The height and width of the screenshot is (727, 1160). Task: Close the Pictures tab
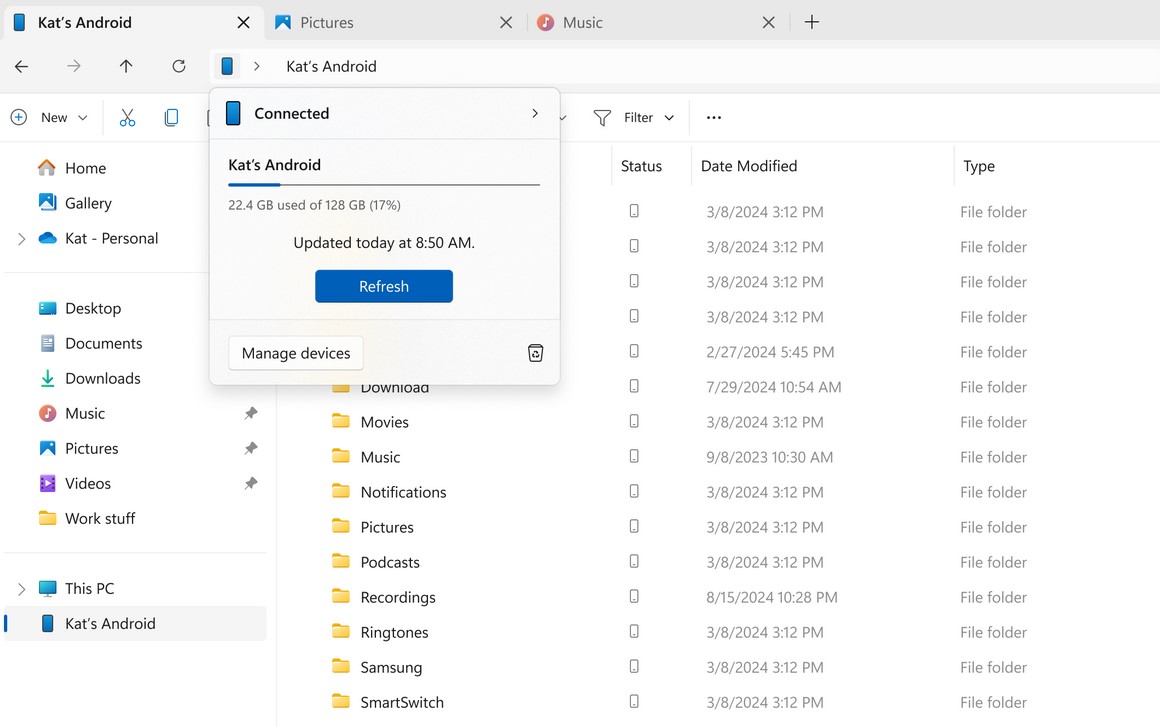(506, 23)
